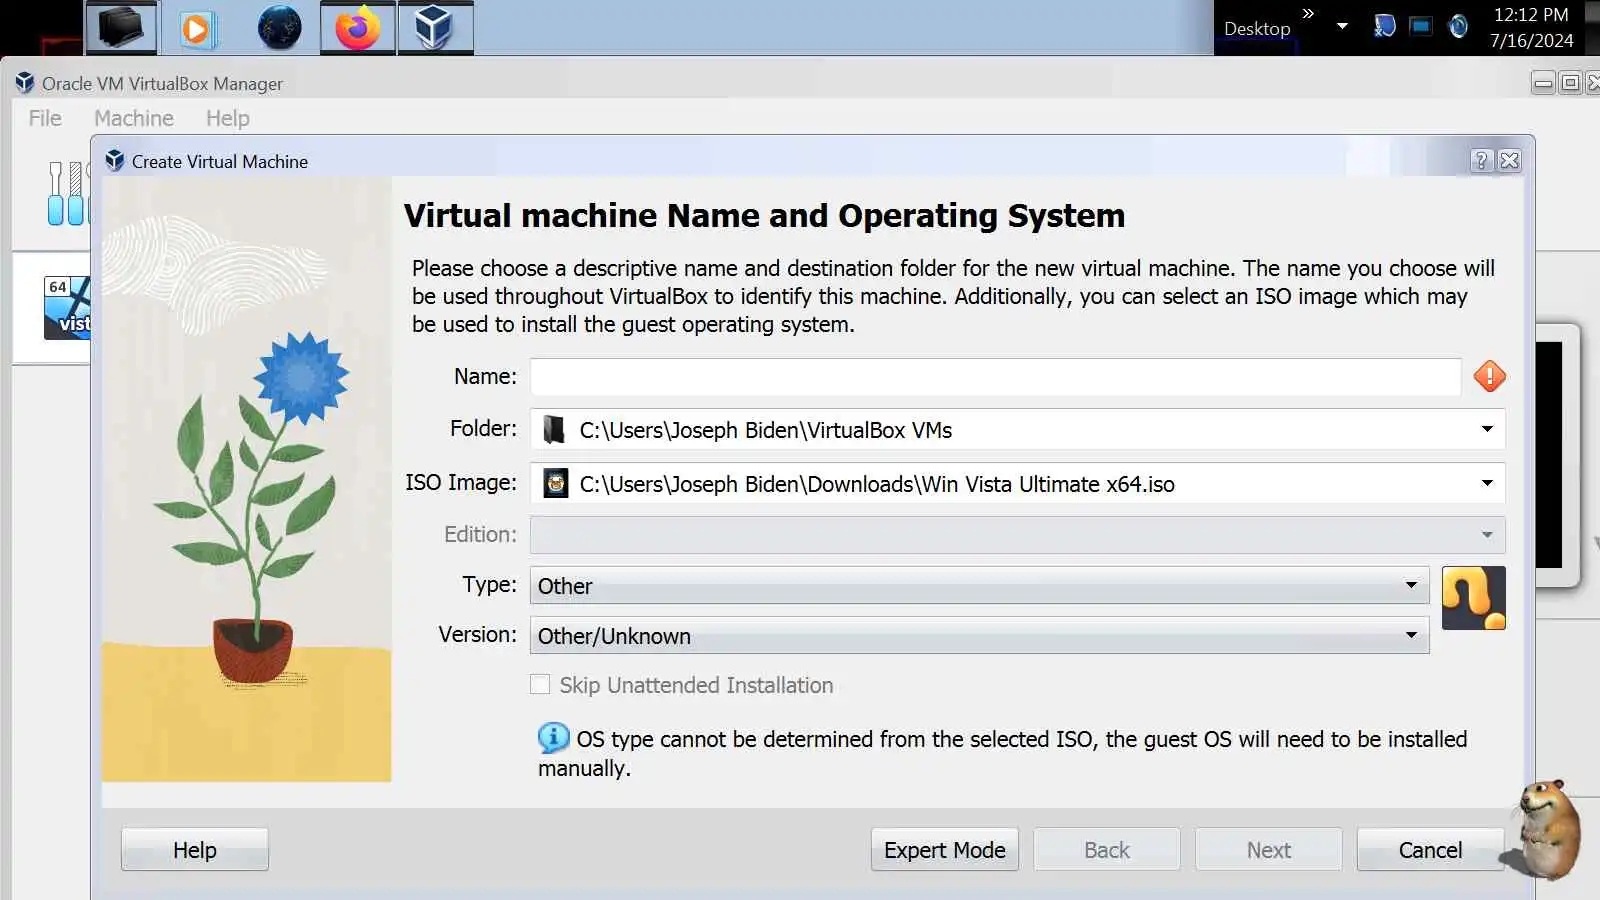Open the Help menu in menu bar
Screen dimensions: 1600x900
click(x=227, y=118)
